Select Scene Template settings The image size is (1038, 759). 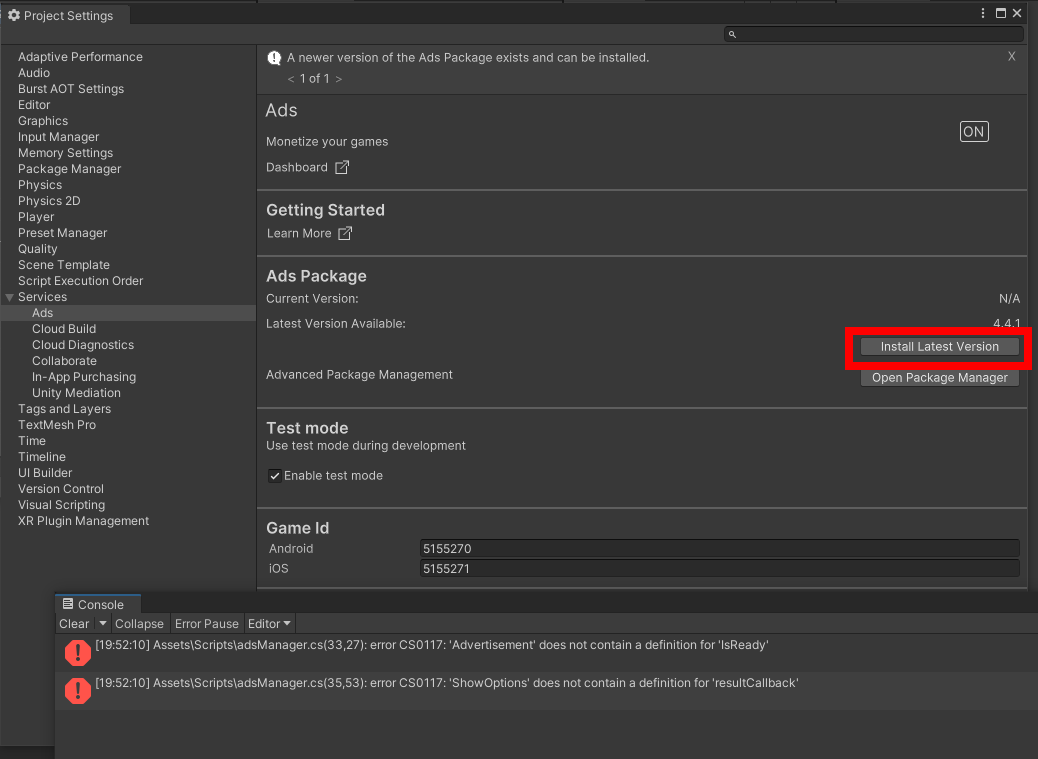click(x=64, y=265)
